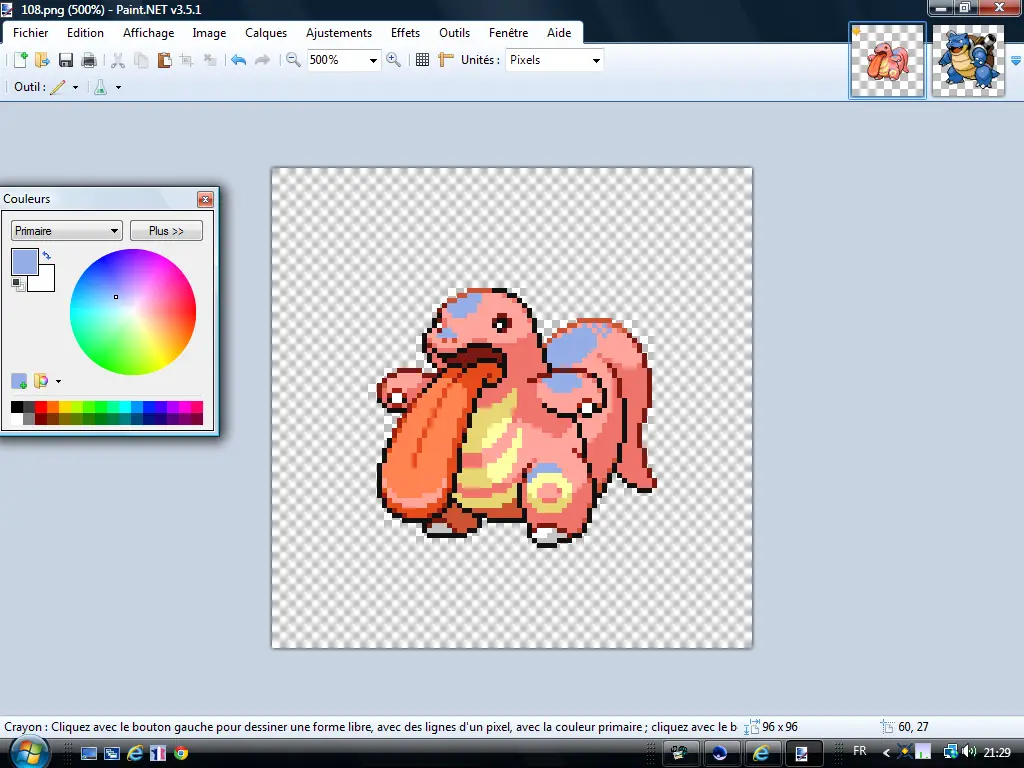Open the Ajustements menu

coord(339,33)
